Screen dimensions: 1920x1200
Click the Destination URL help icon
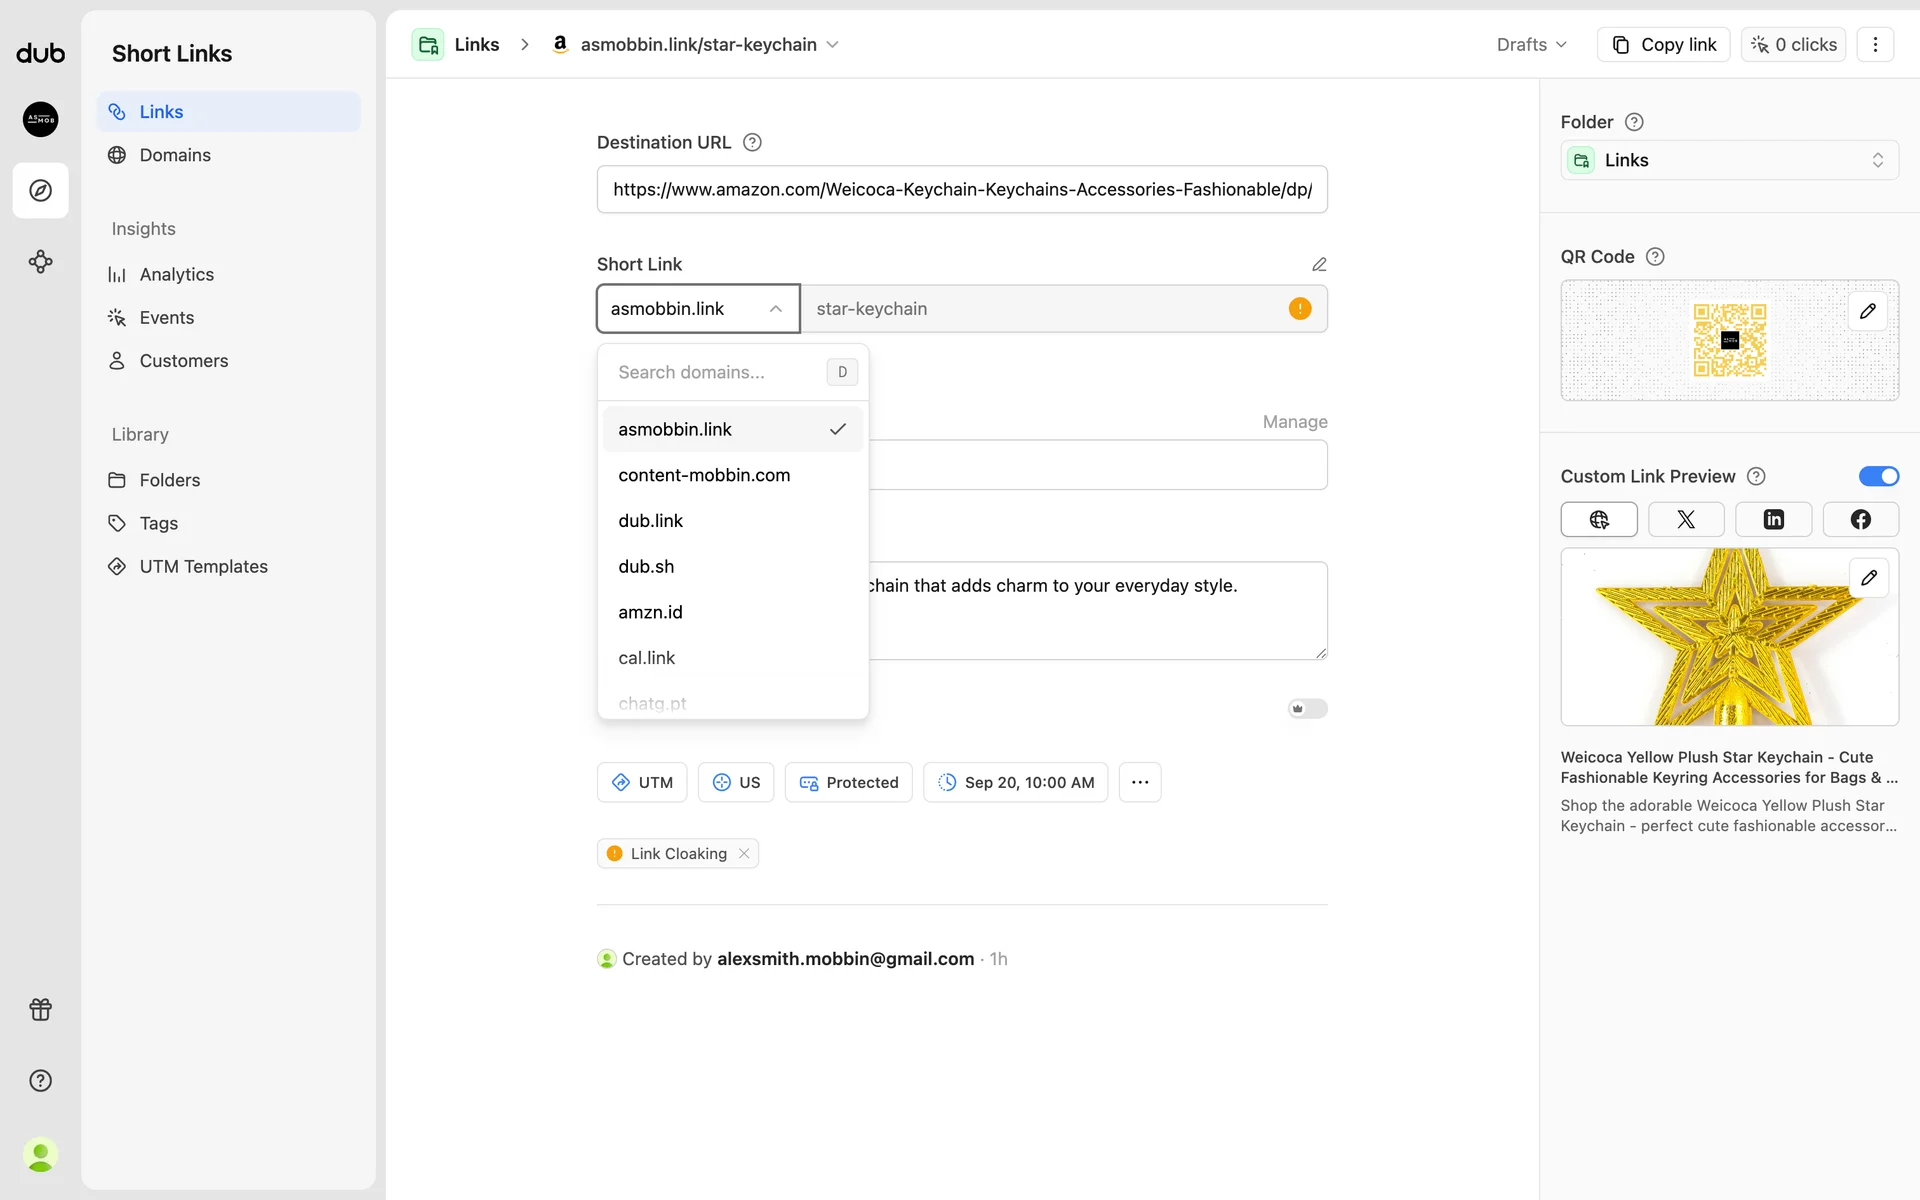click(753, 142)
